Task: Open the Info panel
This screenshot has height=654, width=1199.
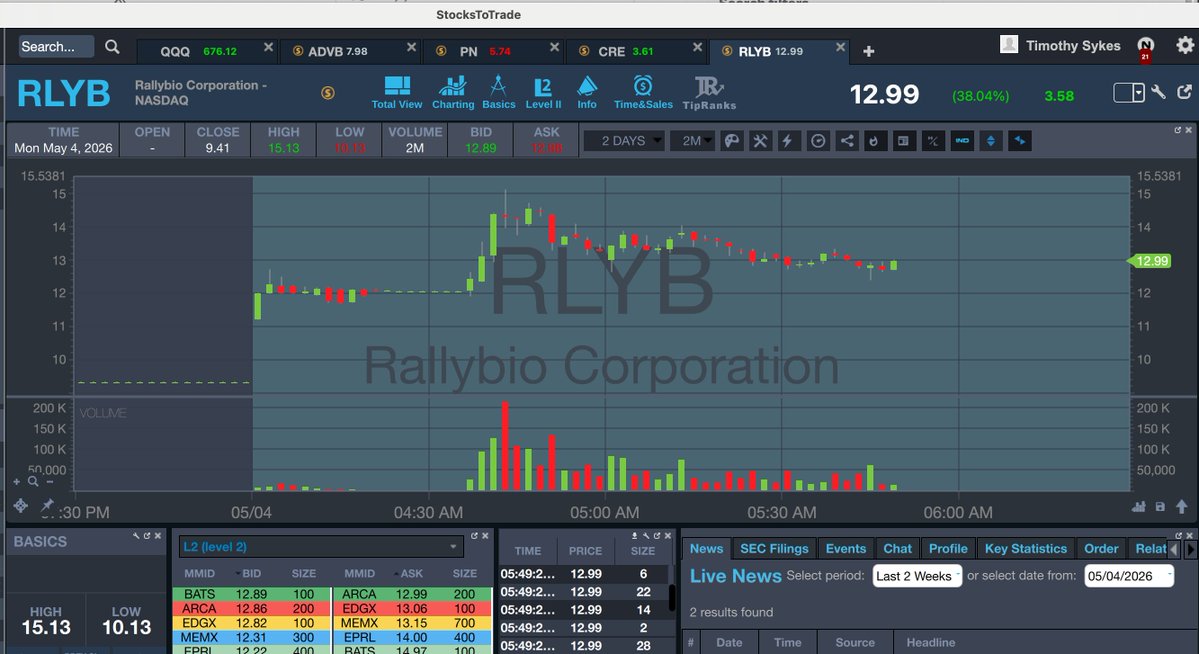Action: [x=587, y=93]
